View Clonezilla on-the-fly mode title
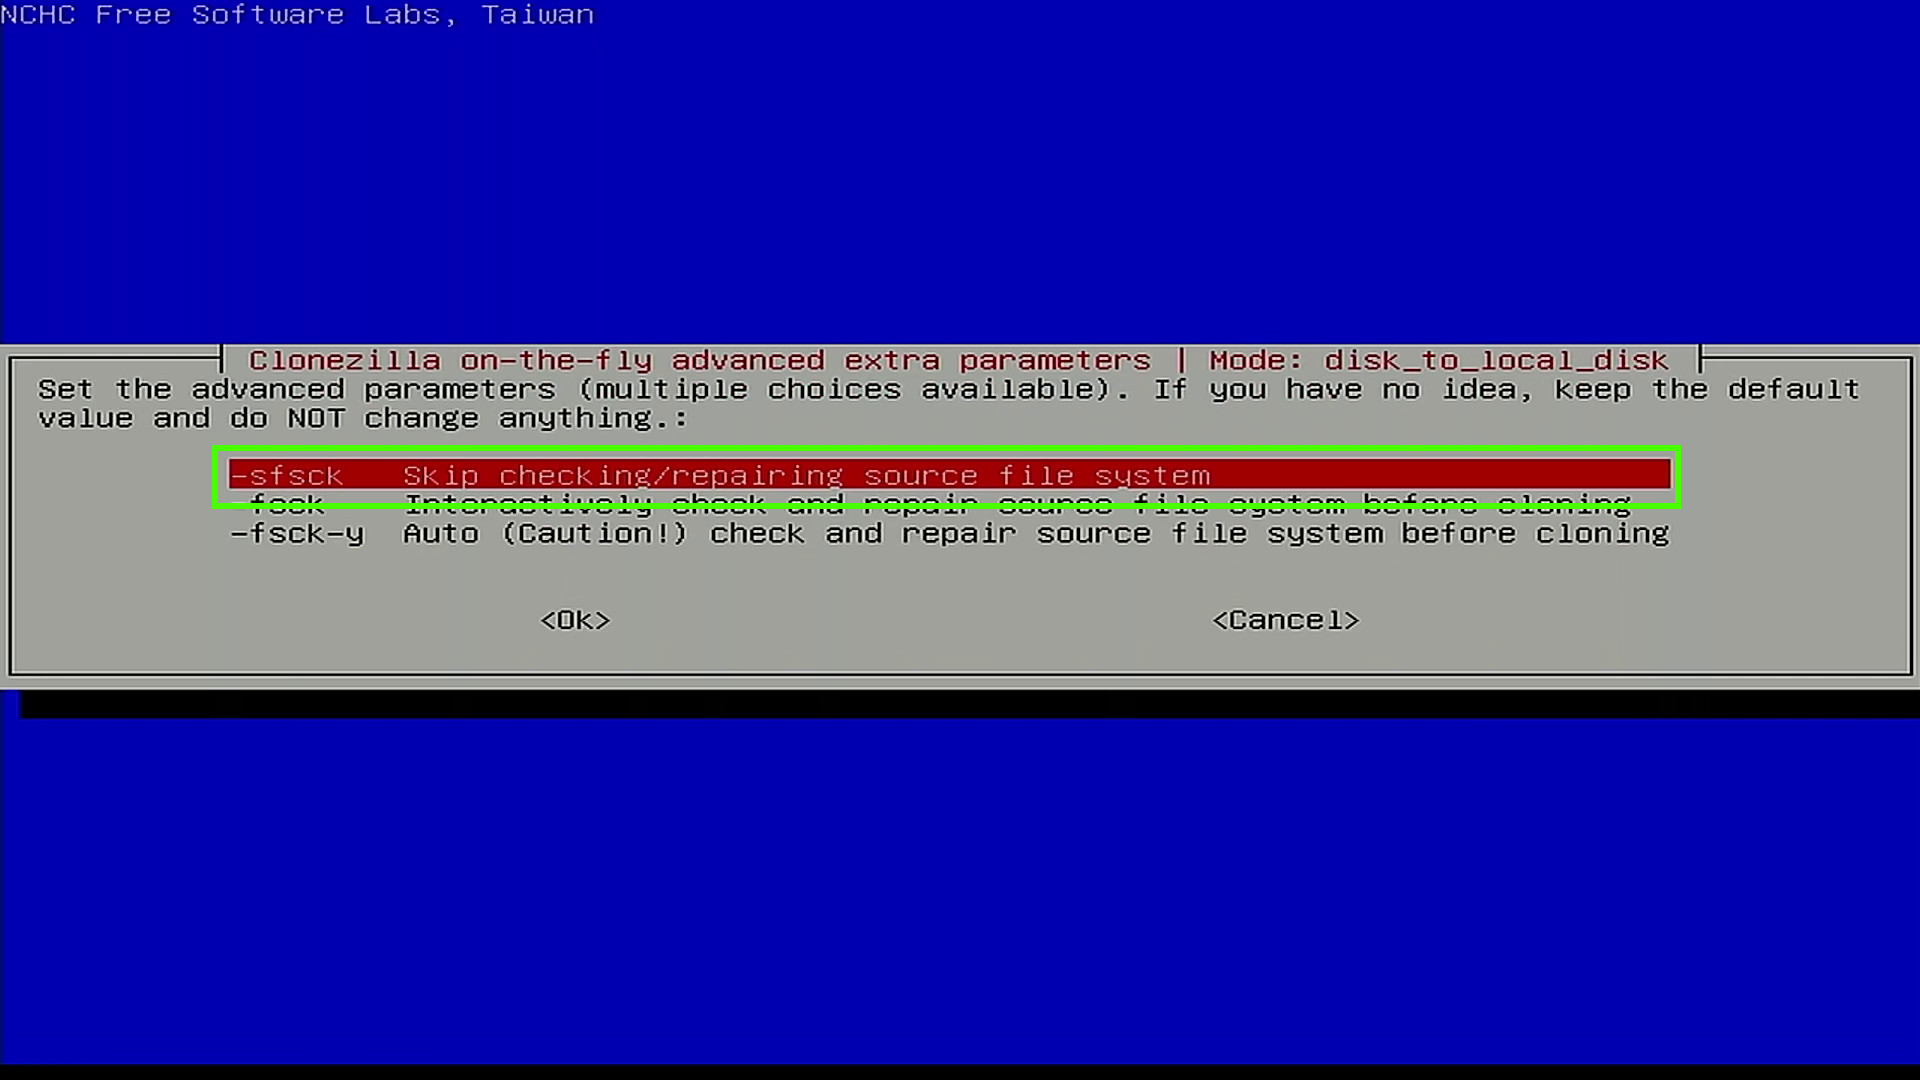 pyautogui.click(x=959, y=360)
